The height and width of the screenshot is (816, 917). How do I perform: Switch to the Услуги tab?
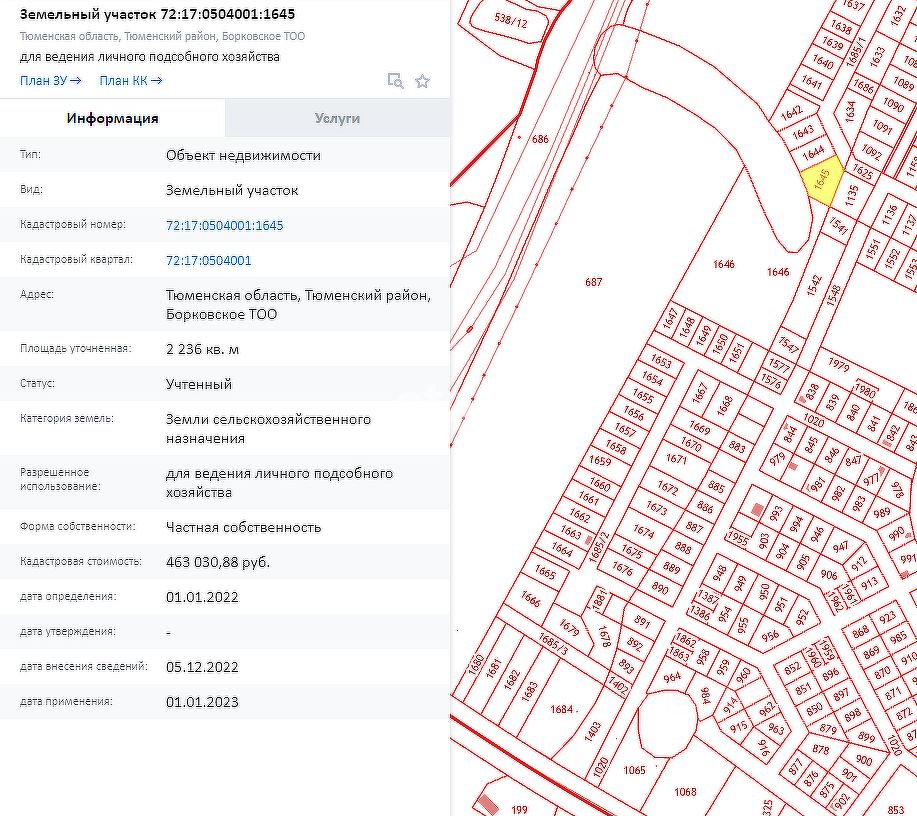337,118
